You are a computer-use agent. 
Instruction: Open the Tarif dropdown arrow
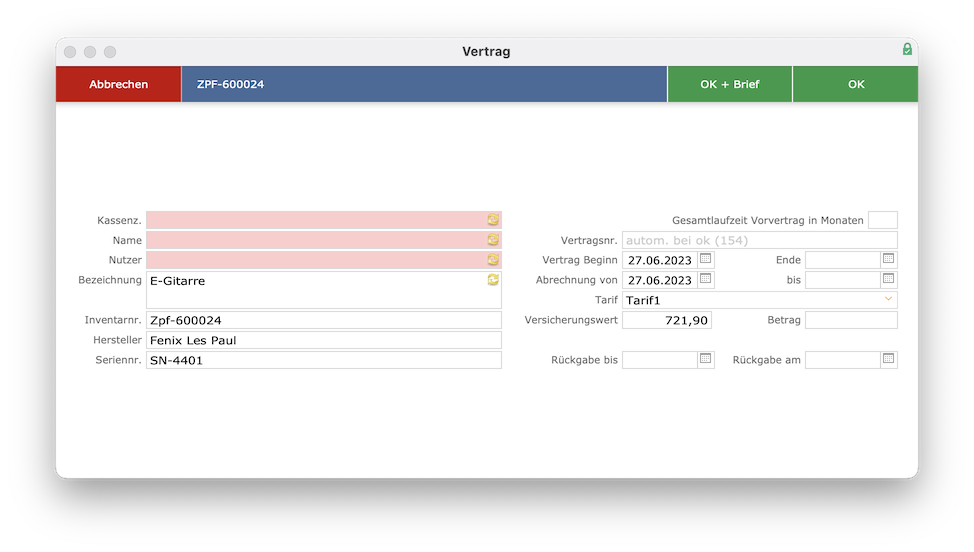point(888,299)
